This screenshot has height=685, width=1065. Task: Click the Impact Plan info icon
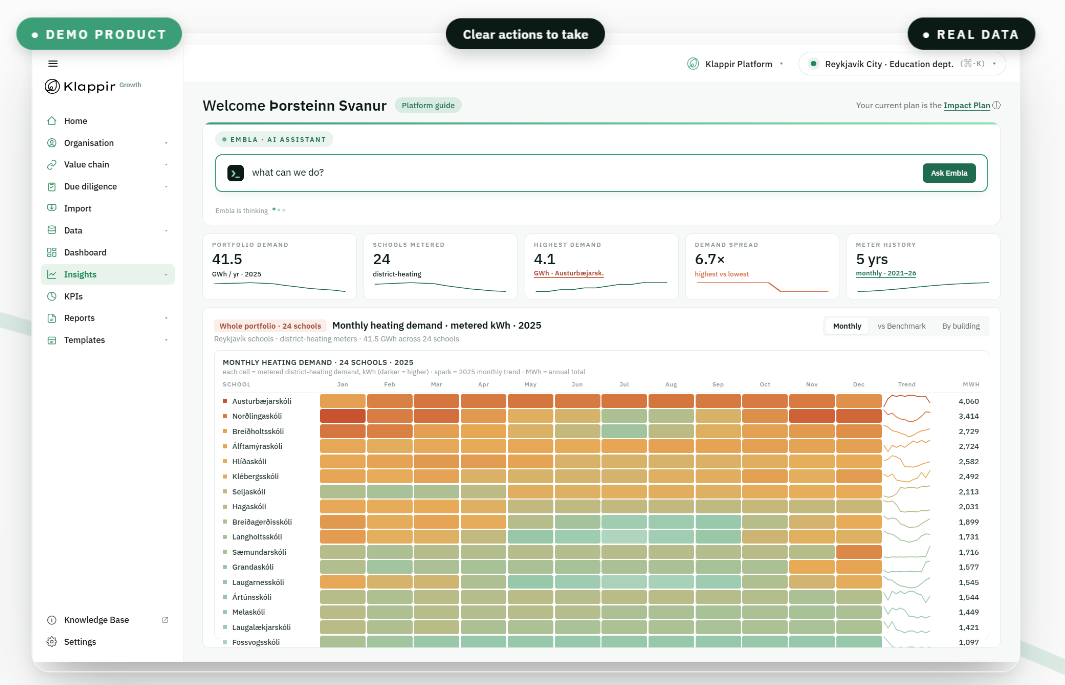[996, 105]
